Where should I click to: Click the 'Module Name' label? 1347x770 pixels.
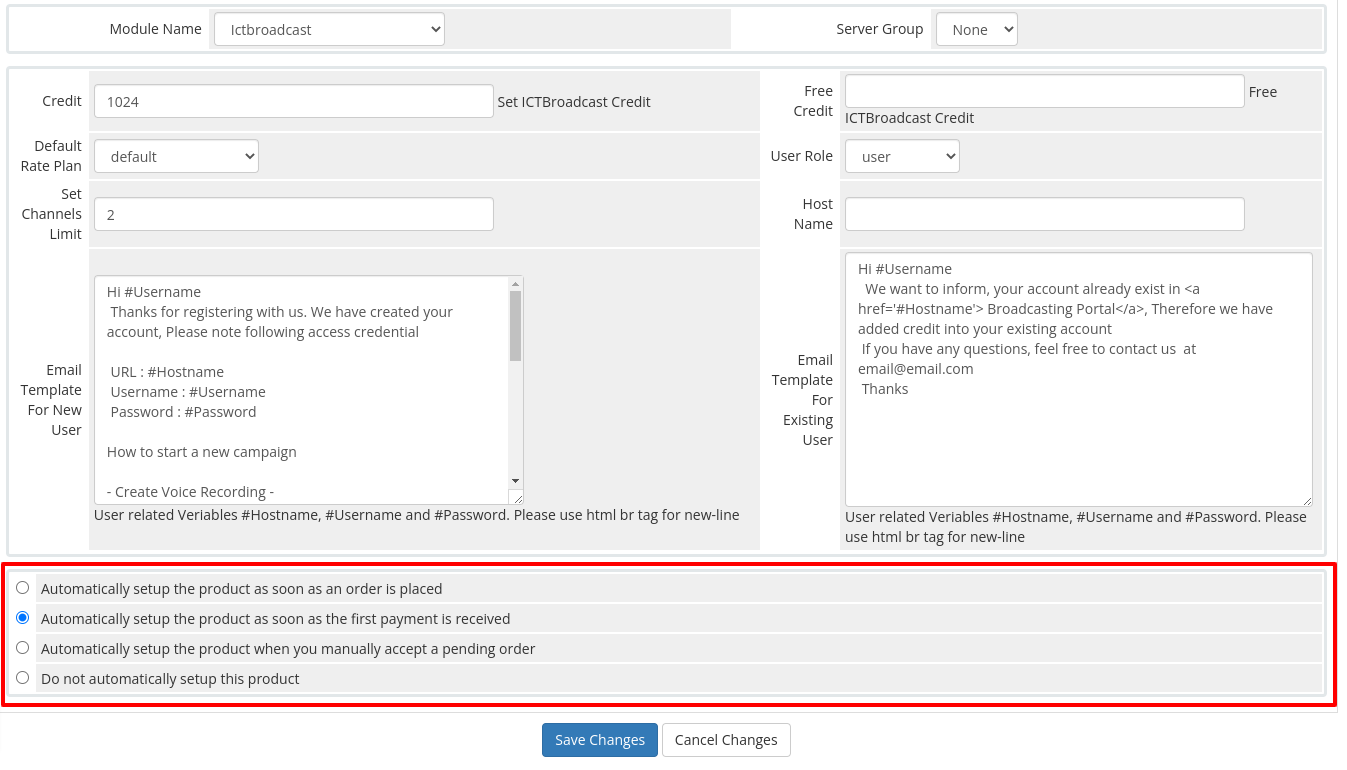point(156,29)
